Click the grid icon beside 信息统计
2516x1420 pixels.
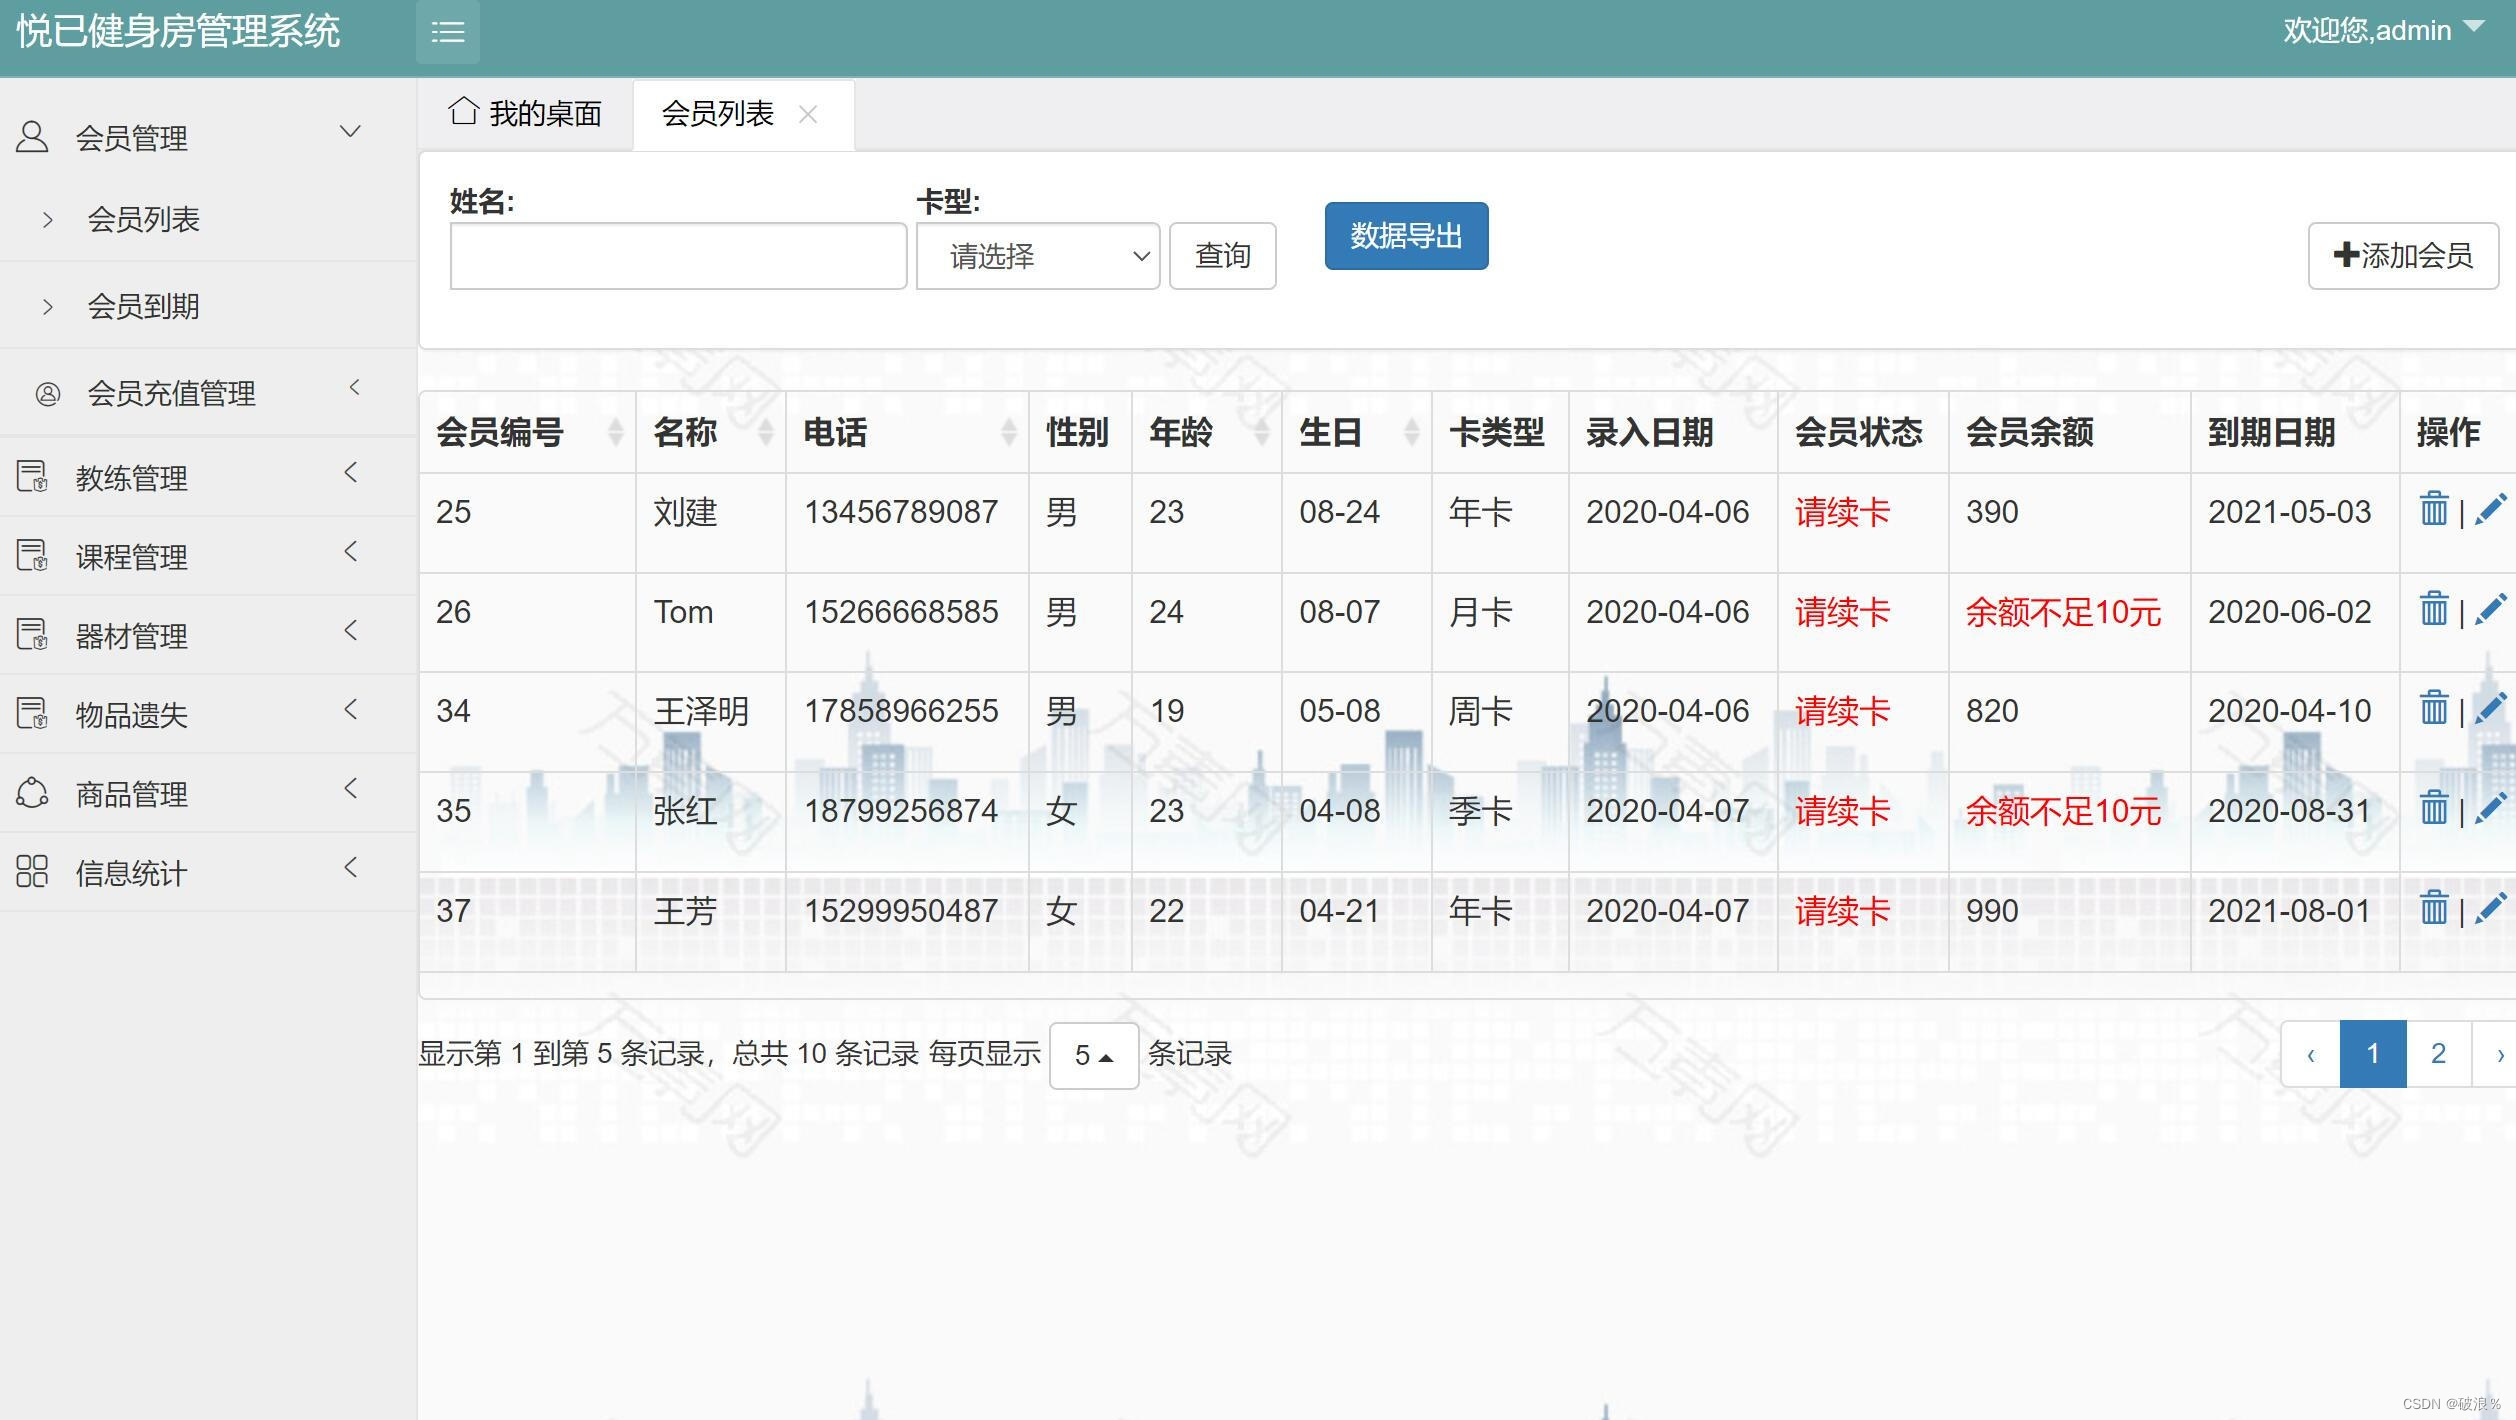click(32, 871)
